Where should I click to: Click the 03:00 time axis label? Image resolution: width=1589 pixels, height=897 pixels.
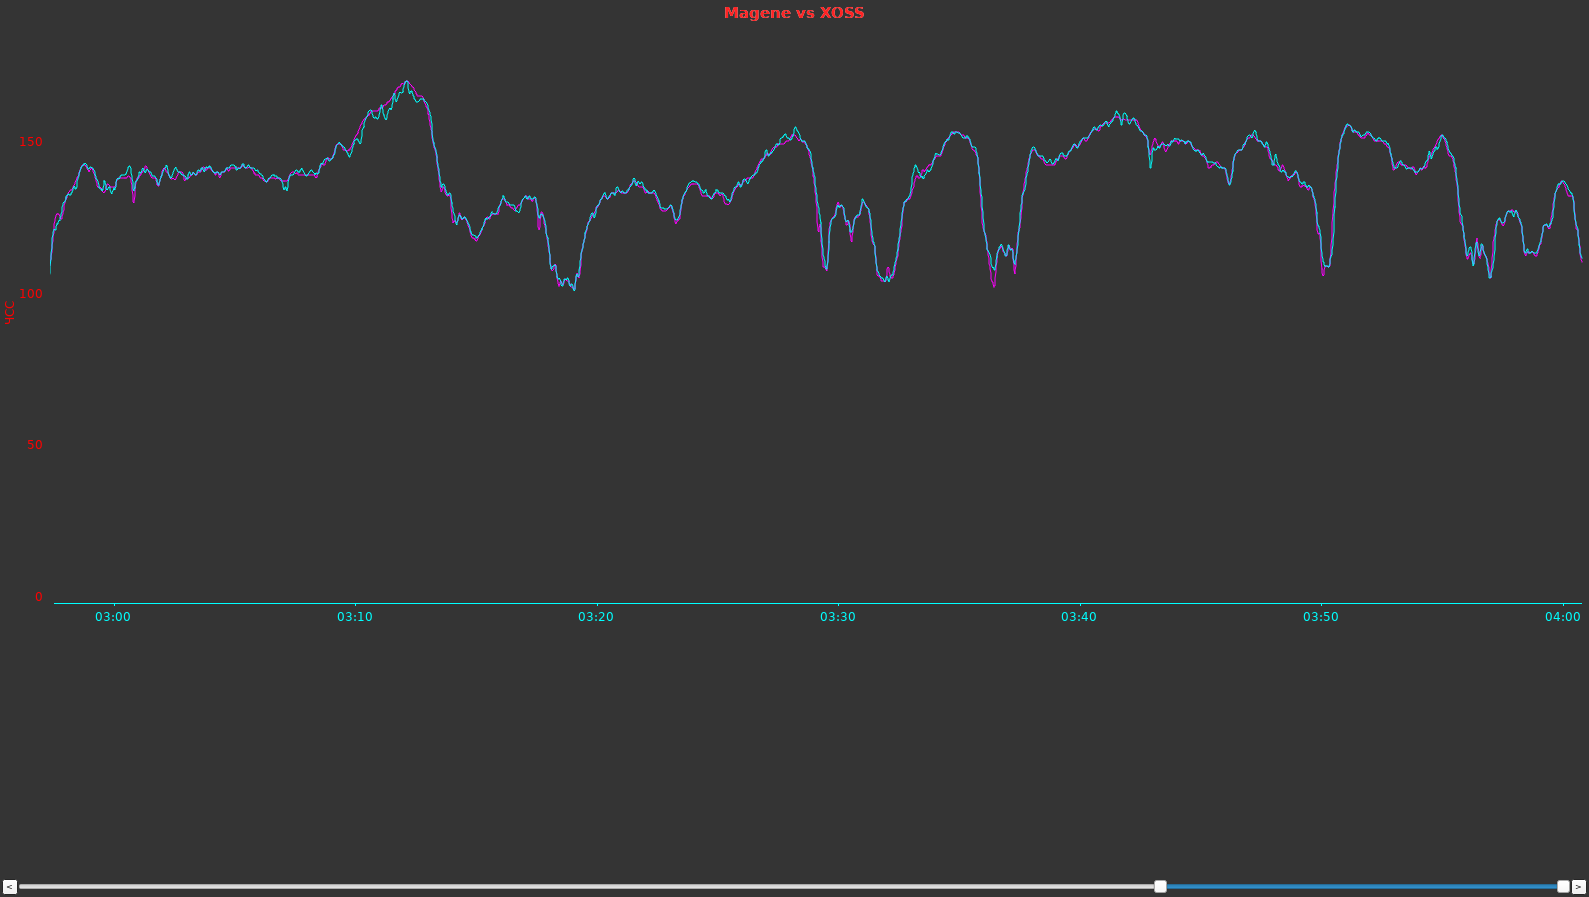pyautogui.click(x=113, y=617)
